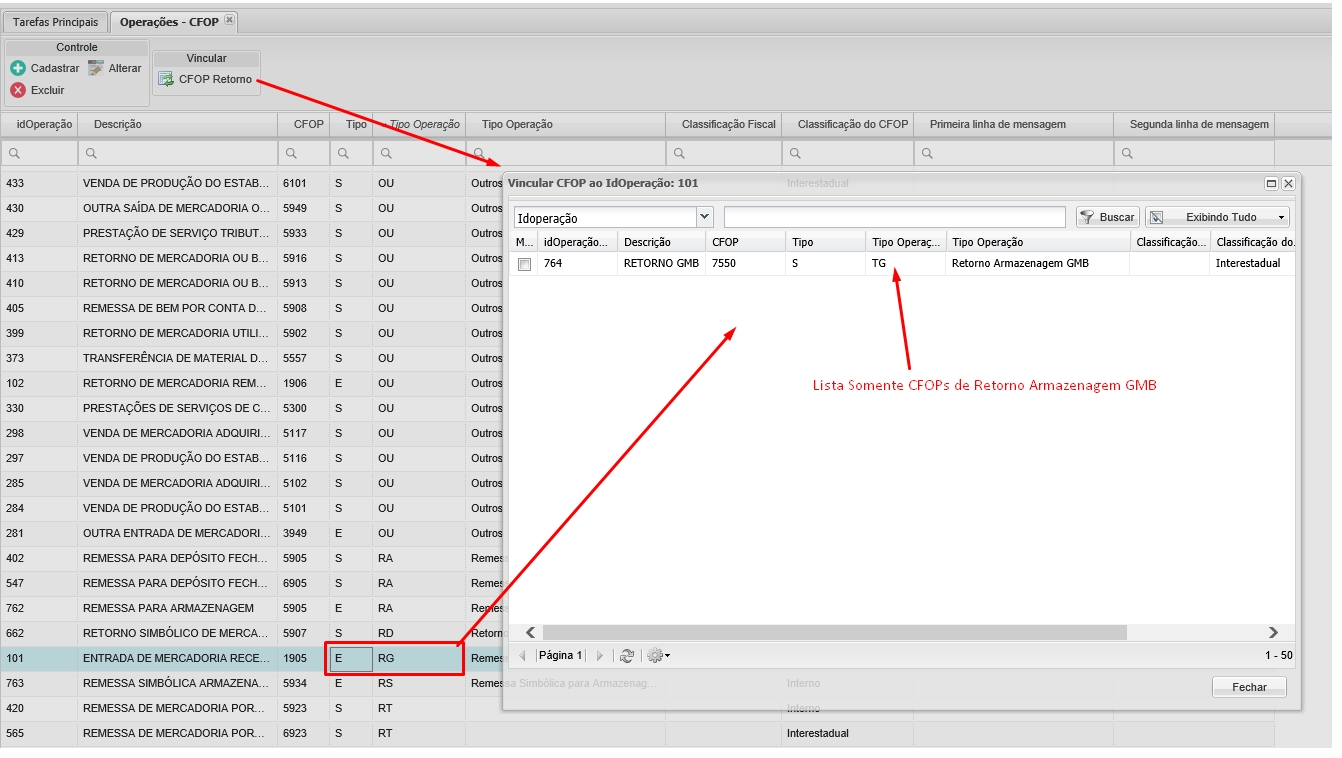Click the Primeira linha de mensagem filter field
This screenshot has width=1342, height=758.
[x=1014, y=153]
